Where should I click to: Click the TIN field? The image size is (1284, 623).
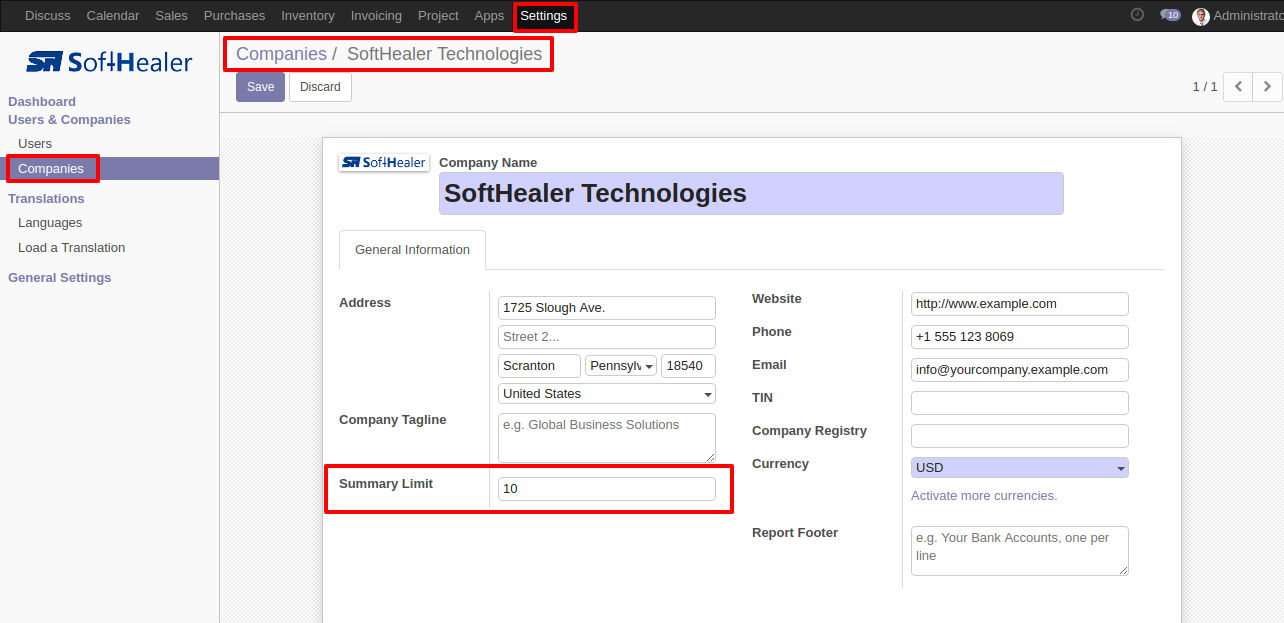(x=1020, y=403)
